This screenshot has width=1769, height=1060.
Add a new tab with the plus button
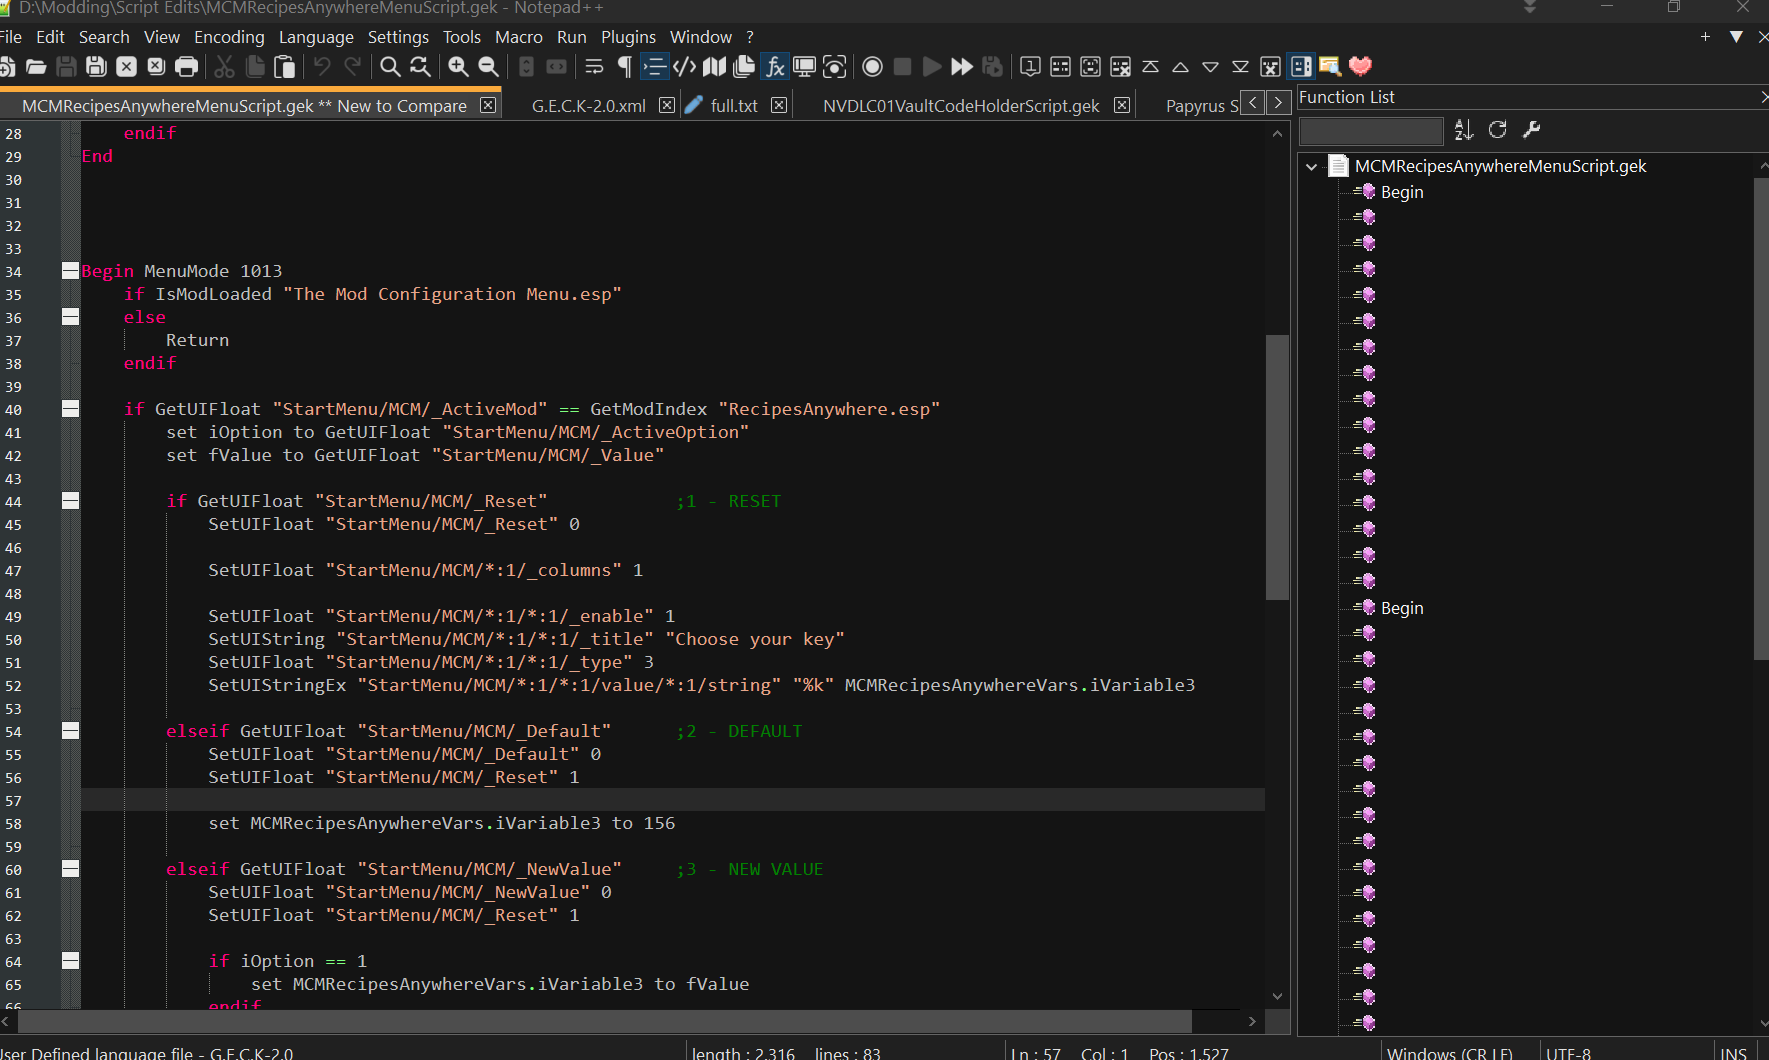click(1705, 37)
